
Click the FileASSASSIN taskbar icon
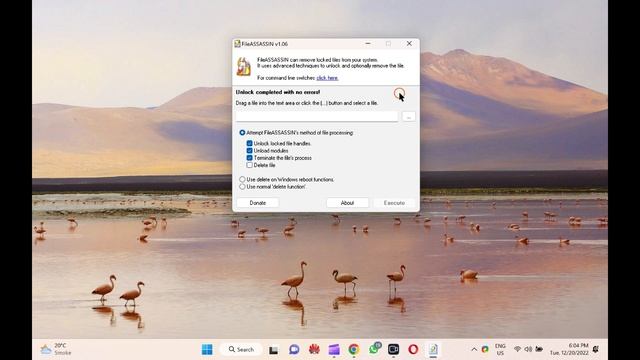(433, 349)
